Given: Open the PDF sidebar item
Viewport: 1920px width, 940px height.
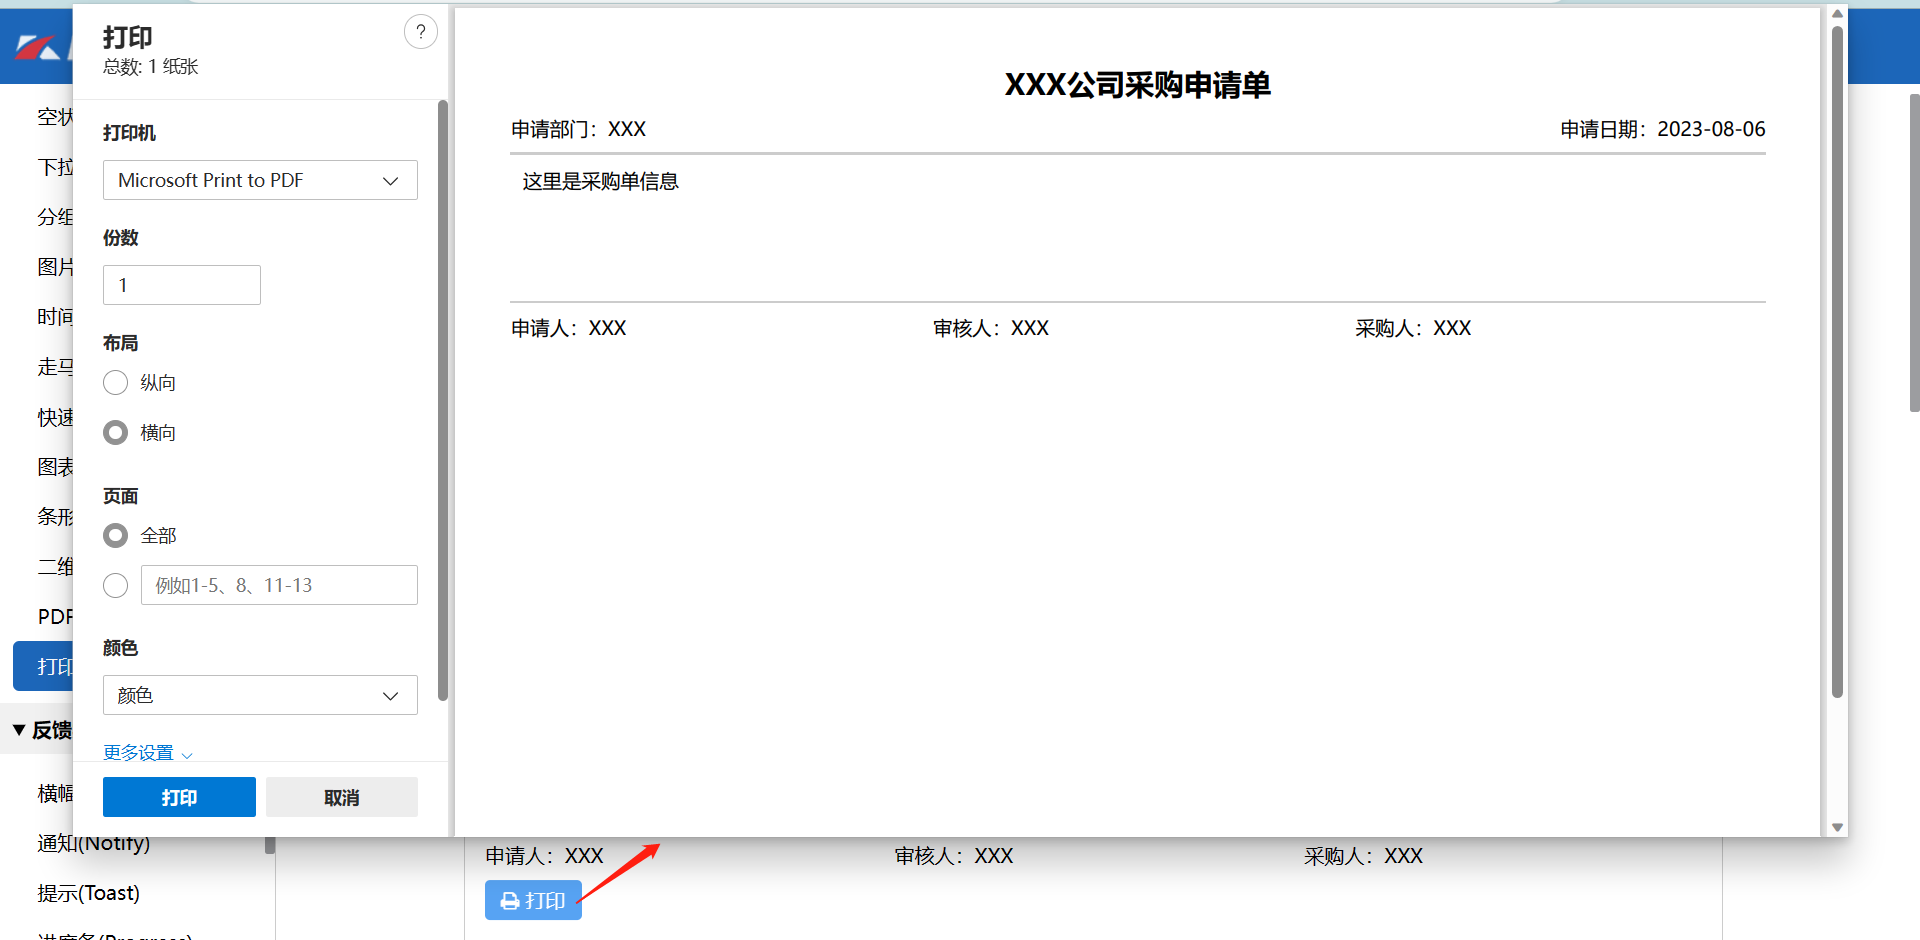Looking at the screenshot, I should (x=55, y=616).
